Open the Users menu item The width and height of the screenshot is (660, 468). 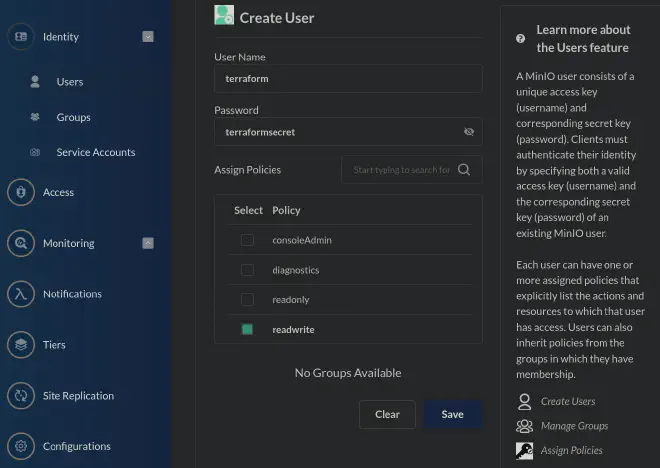click(x=70, y=82)
